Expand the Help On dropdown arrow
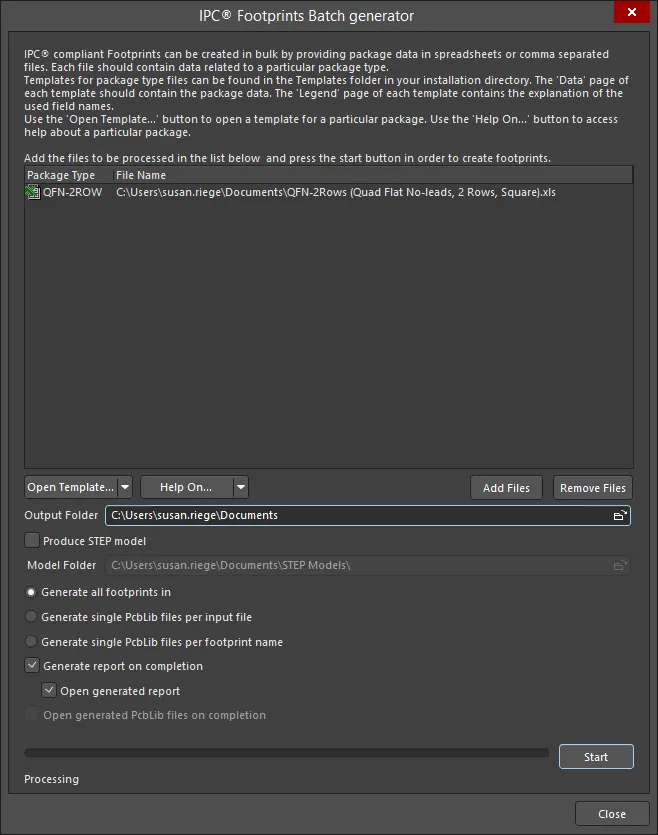Viewport: 658px width, 835px height. point(241,487)
